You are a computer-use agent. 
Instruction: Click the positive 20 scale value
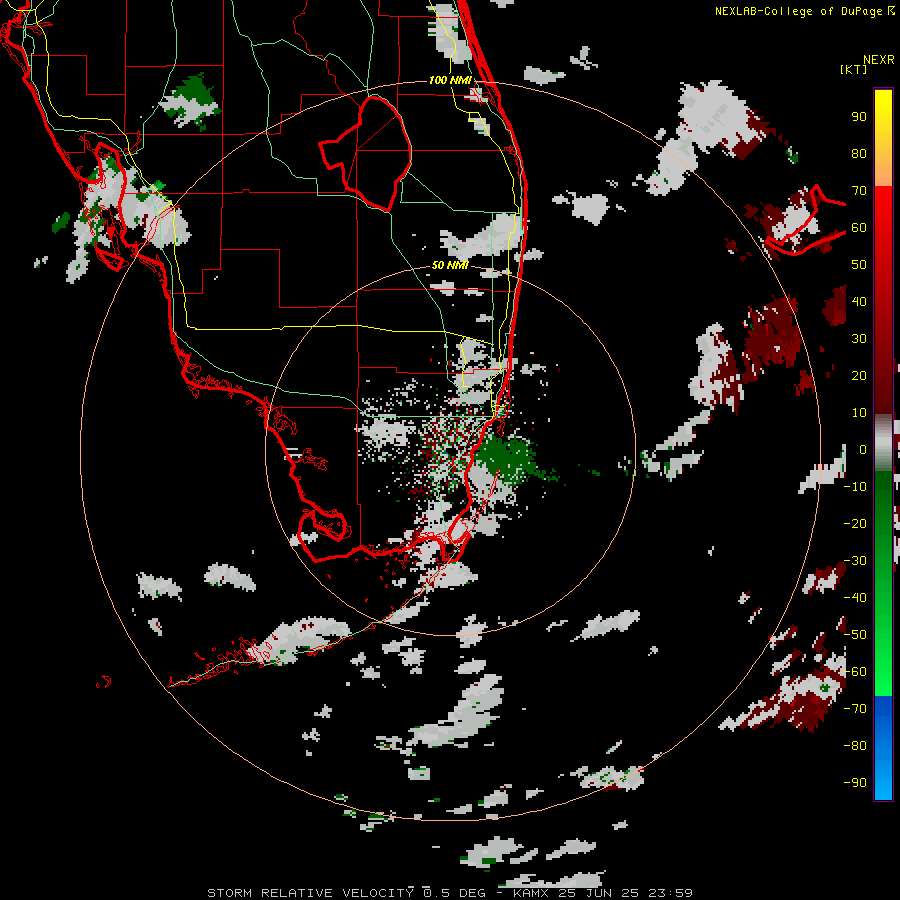pyautogui.click(x=859, y=376)
